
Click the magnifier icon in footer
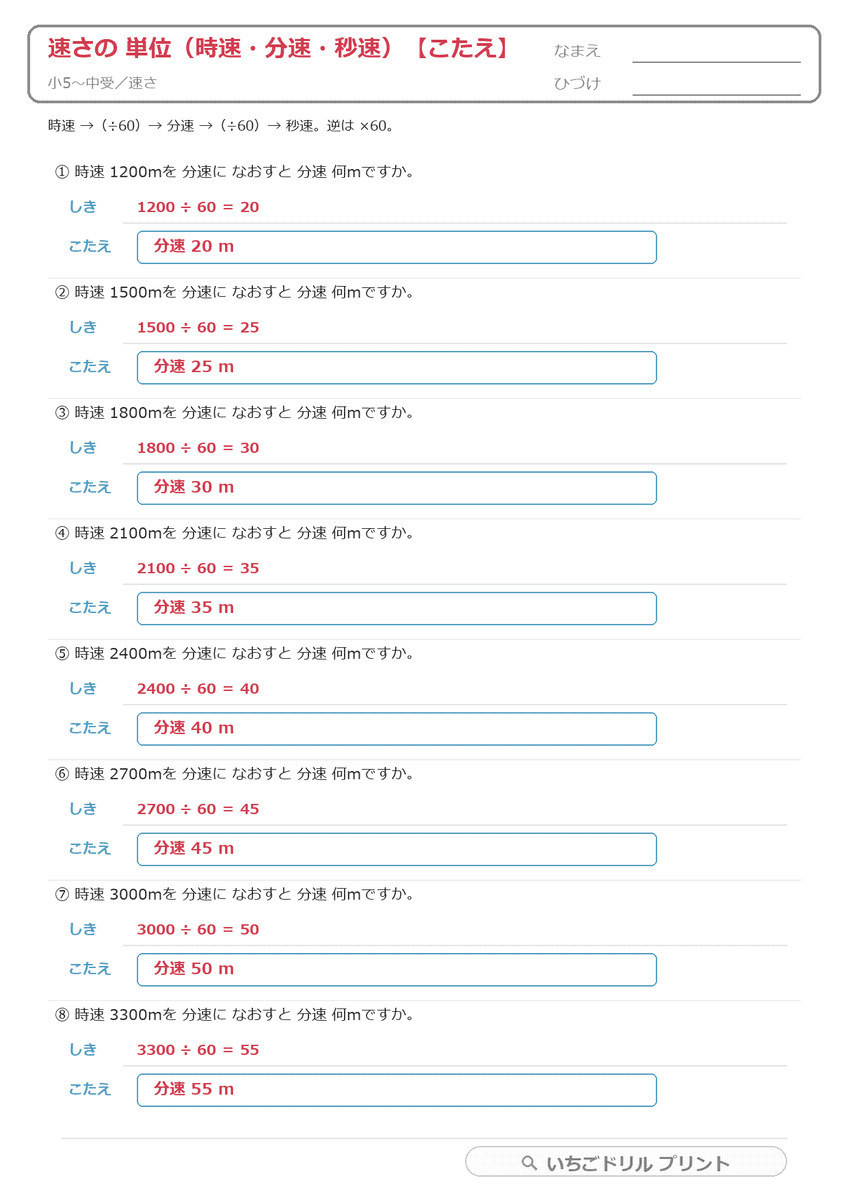[530, 1163]
